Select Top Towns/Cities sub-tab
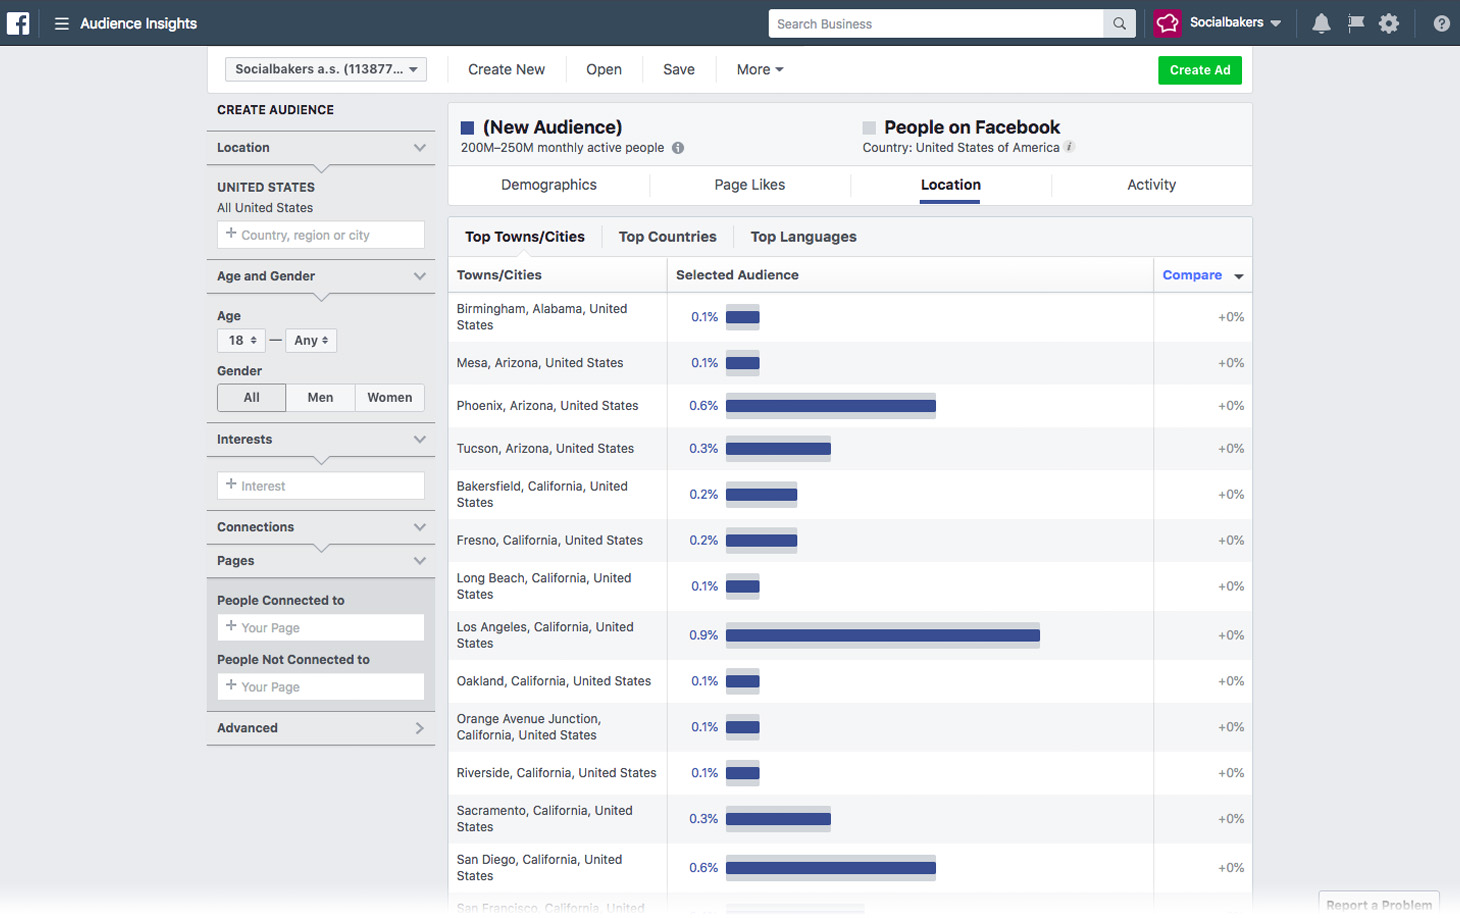Screen dimensions: 1460x918 [x=525, y=237]
